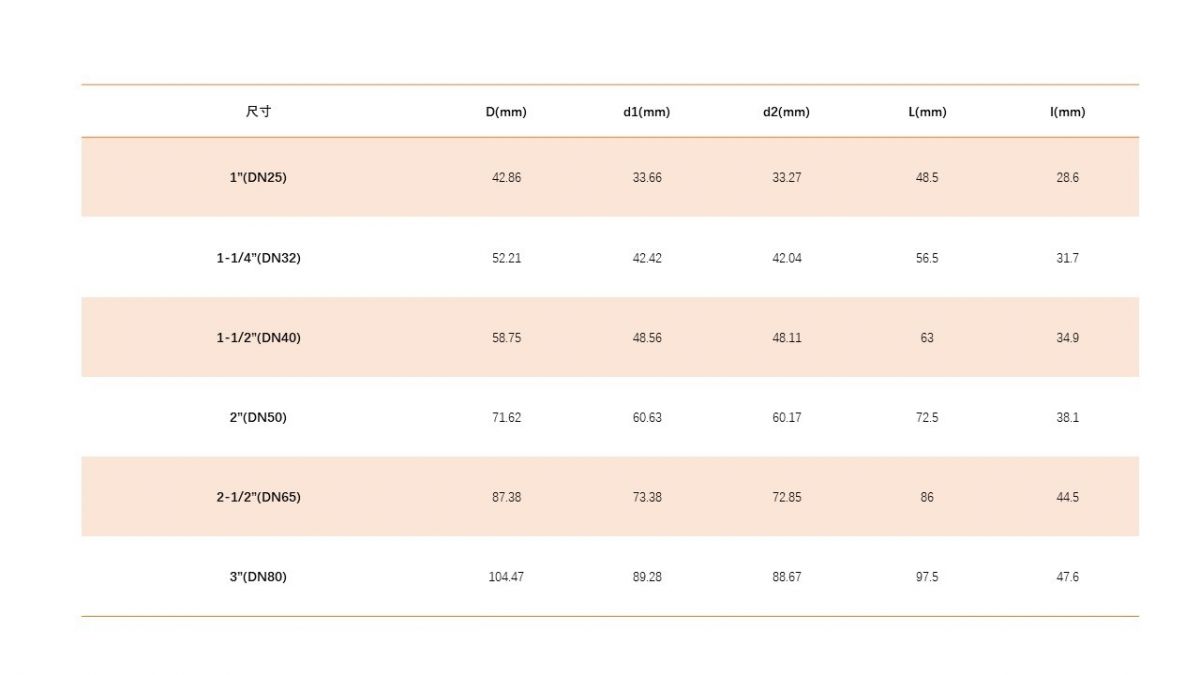Image resolution: width=1200 pixels, height=675 pixels.
Task: Click the 89.28 cell for DN80
Action: [647, 577]
